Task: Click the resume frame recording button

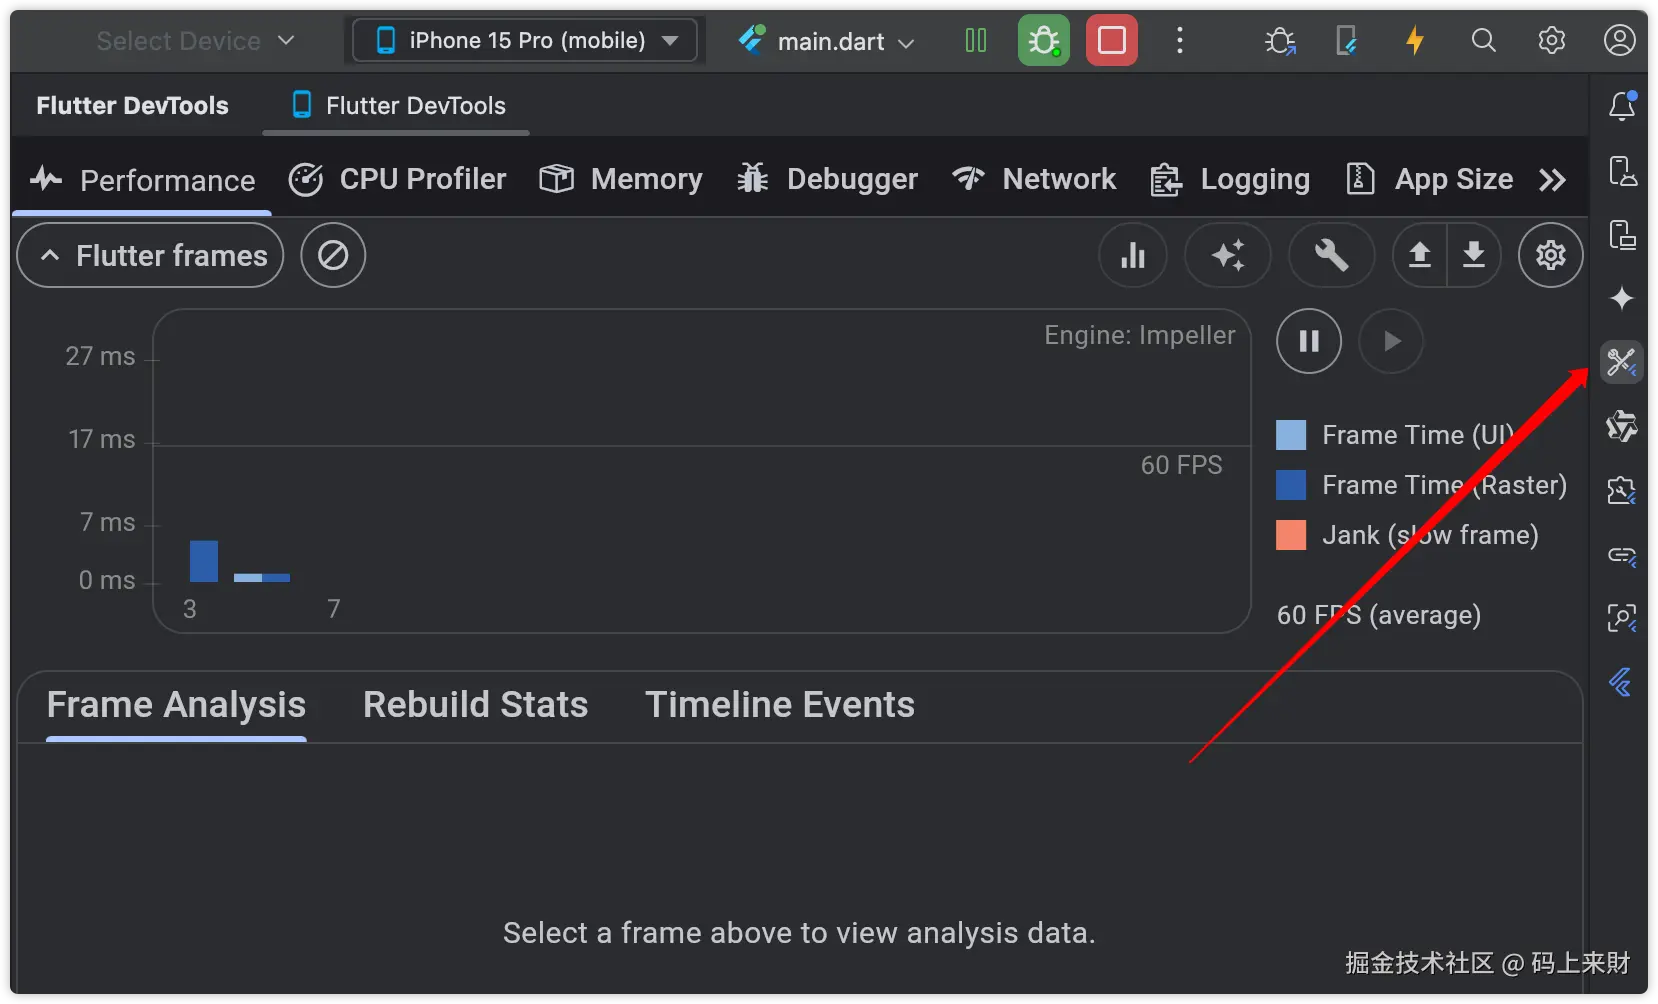Action: click(1391, 342)
